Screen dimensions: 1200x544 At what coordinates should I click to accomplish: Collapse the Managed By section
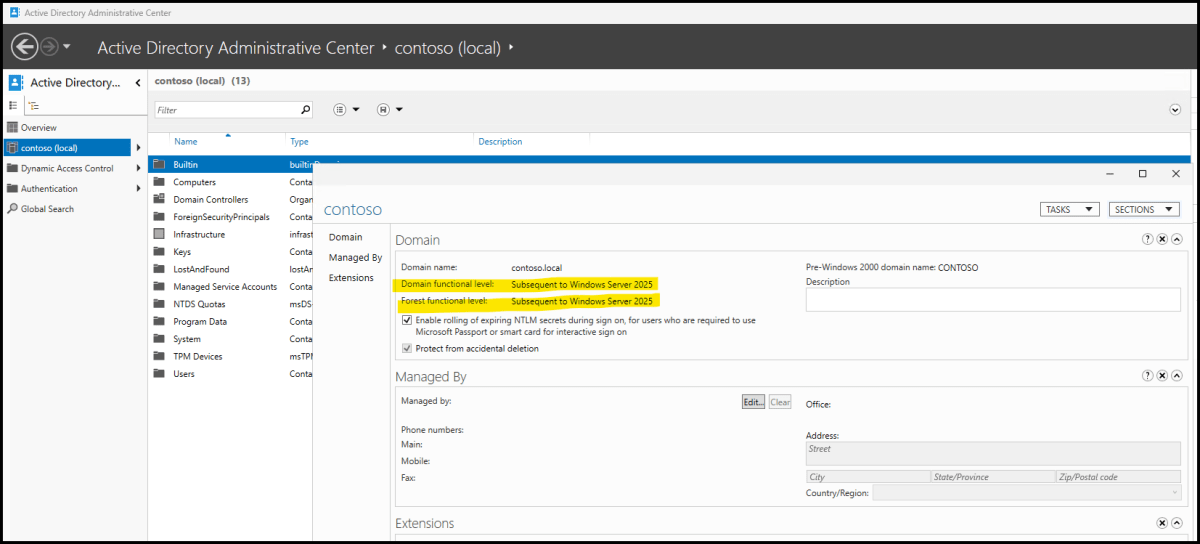click(1176, 375)
